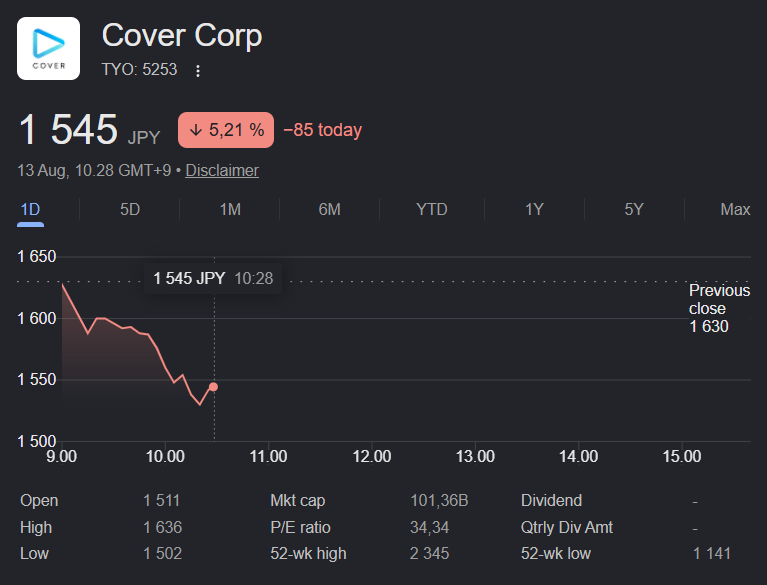Select the 1D time range tab
767x585 pixels.
(x=30, y=209)
